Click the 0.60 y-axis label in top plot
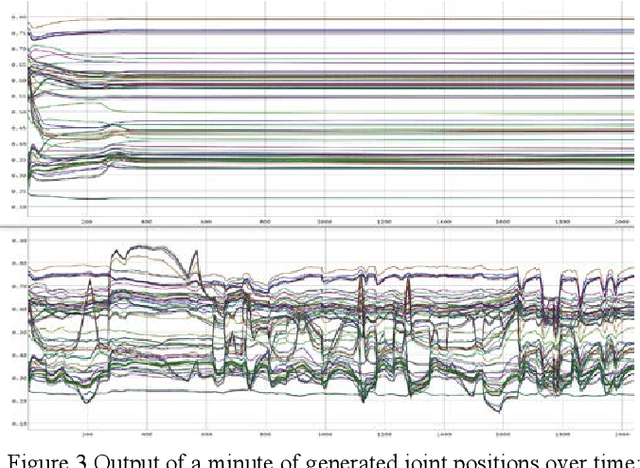Screen dimensions: 640x468 pos(19,80)
